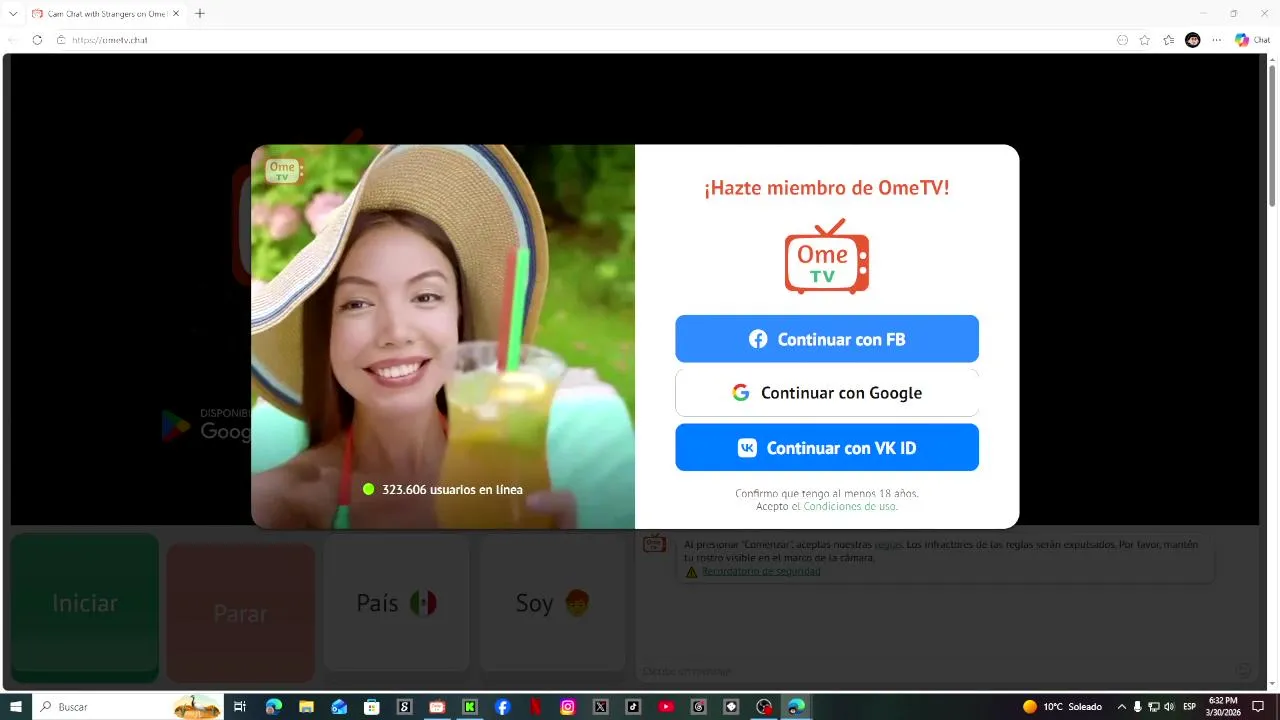Continue sign-up with Facebook button
Image resolution: width=1280 pixels, height=720 pixels.
[x=827, y=339]
